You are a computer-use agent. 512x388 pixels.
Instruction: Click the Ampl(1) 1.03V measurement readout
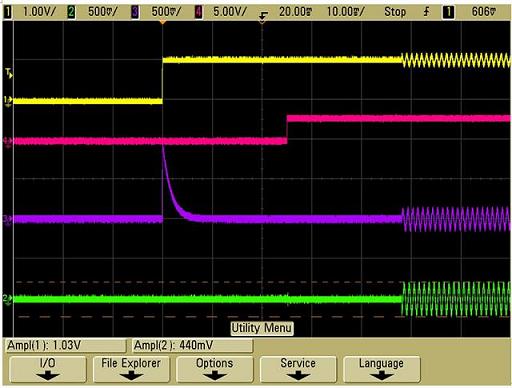coord(66,346)
